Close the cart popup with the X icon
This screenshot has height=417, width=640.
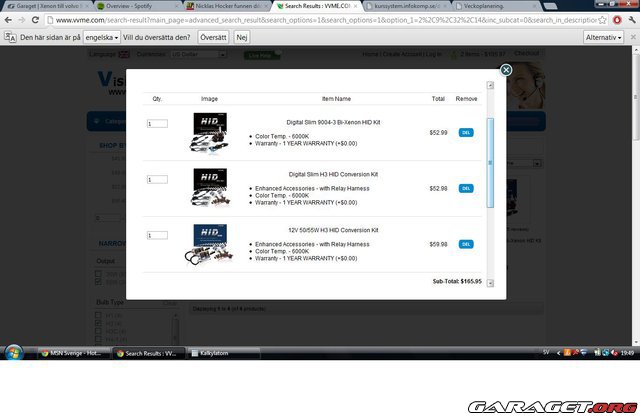click(506, 70)
